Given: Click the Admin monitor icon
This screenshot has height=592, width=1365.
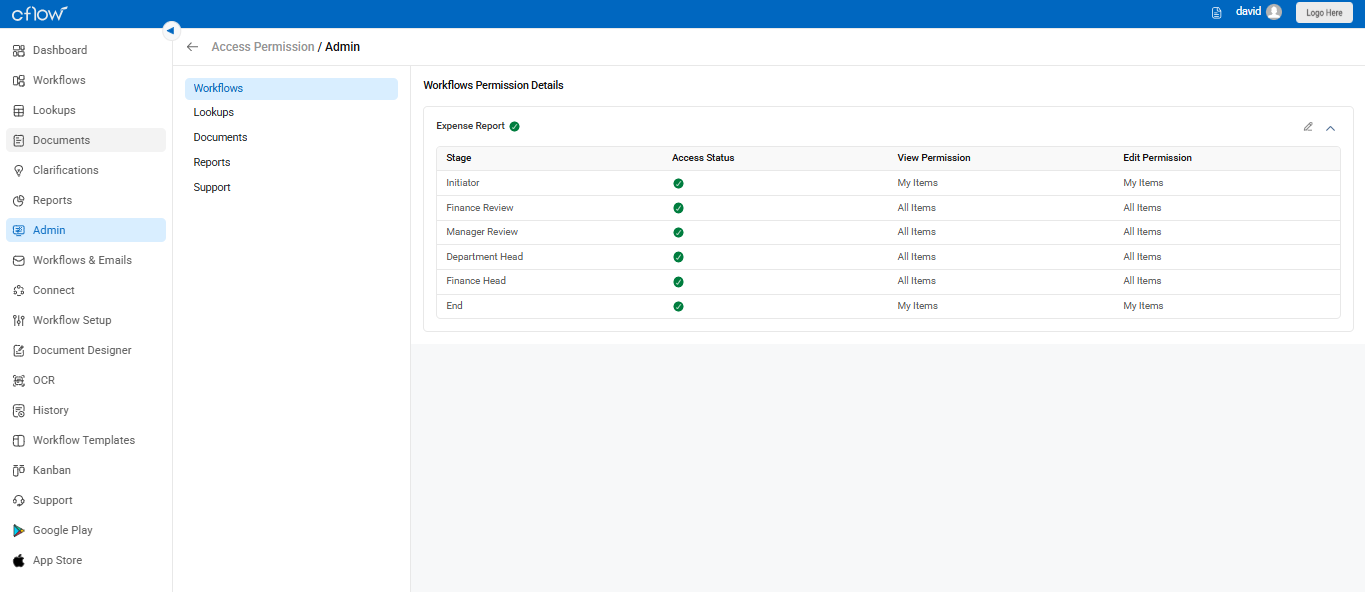Looking at the screenshot, I should (19, 230).
